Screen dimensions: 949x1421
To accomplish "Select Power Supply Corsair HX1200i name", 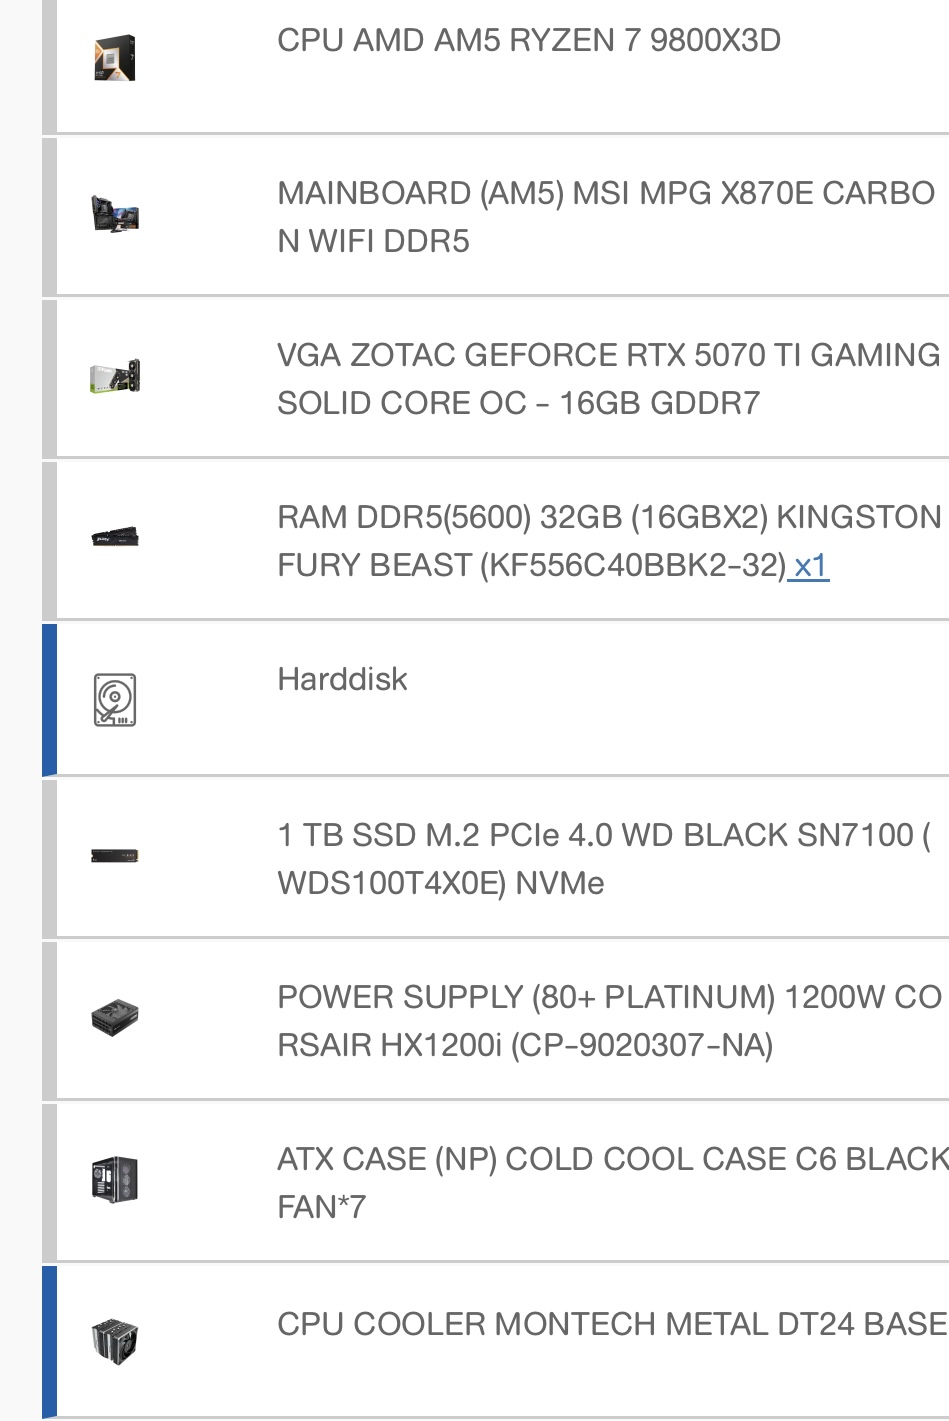I will 609,1021.
